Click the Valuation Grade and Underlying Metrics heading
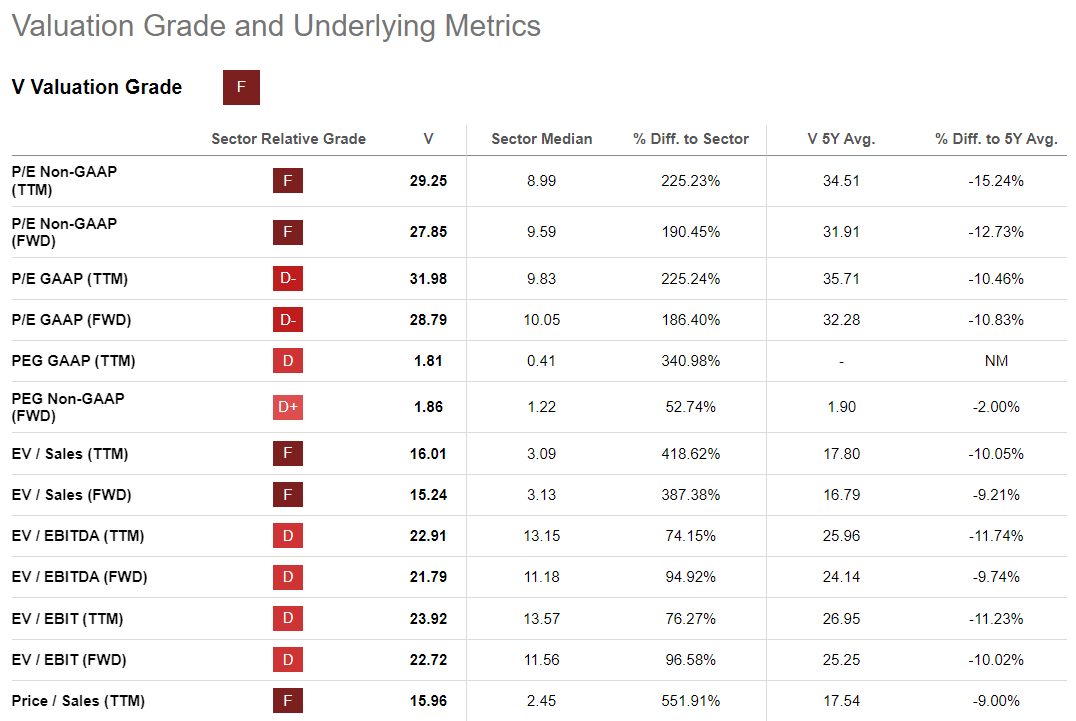Screen dimensions: 1076x721 tap(276, 26)
